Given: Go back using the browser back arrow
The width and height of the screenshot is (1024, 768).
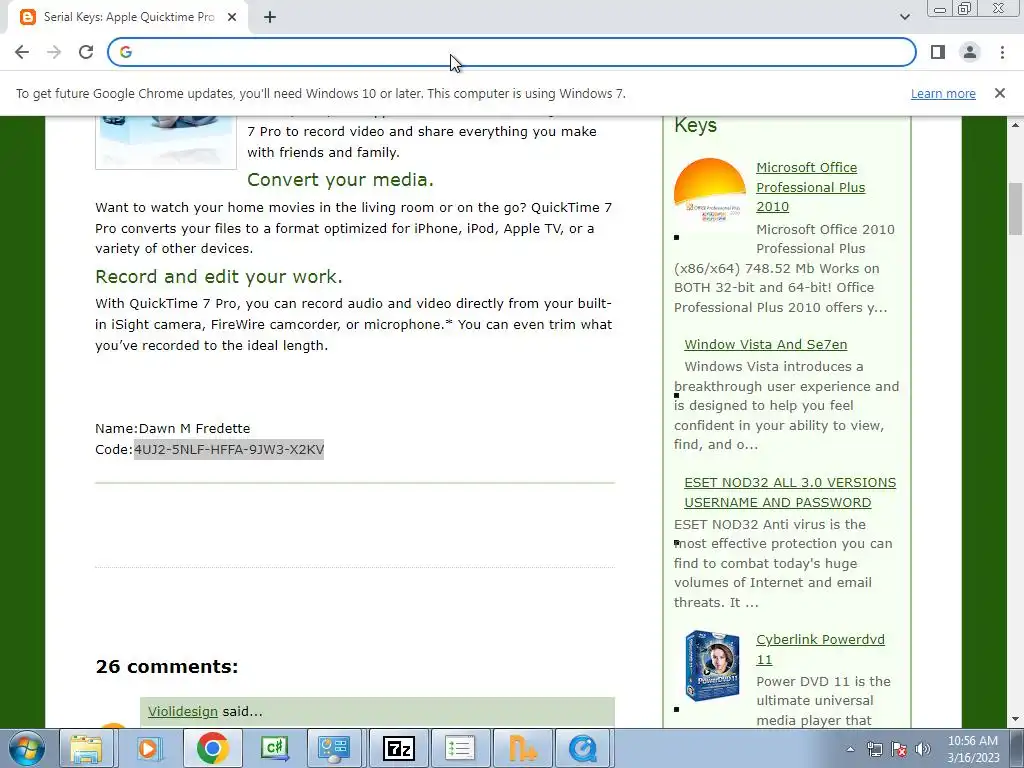Looking at the screenshot, I should pyautogui.click(x=22, y=52).
